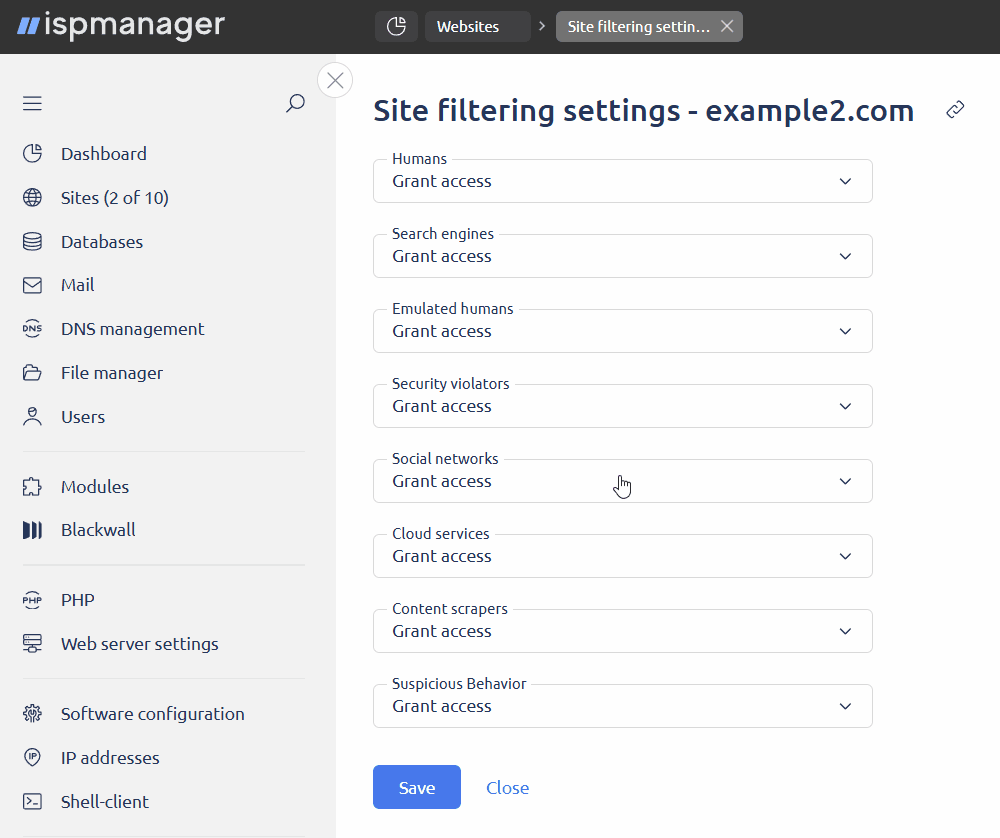
Task: Click the ispmanager logo
Action: (121, 26)
